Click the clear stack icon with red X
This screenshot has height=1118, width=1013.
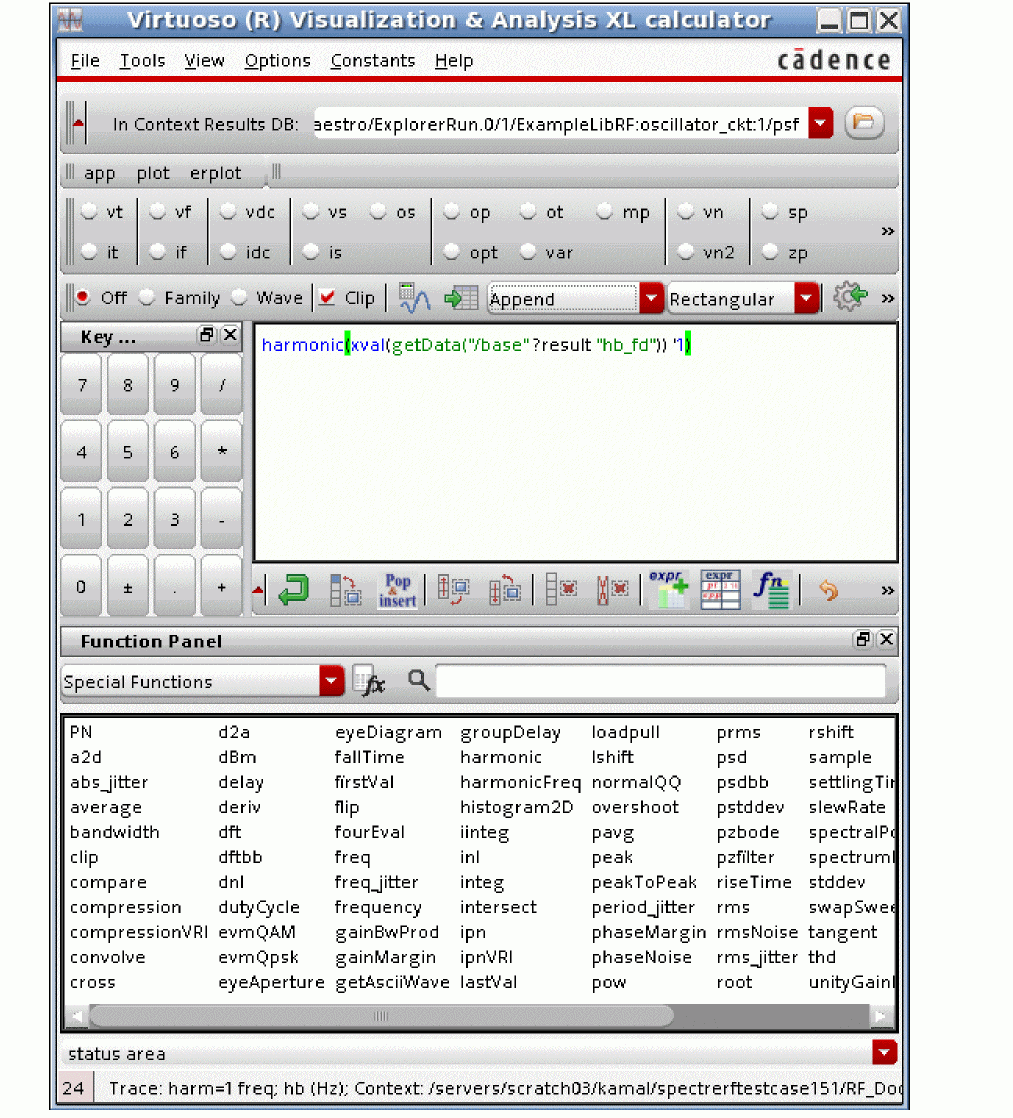pyautogui.click(x=561, y=590)
